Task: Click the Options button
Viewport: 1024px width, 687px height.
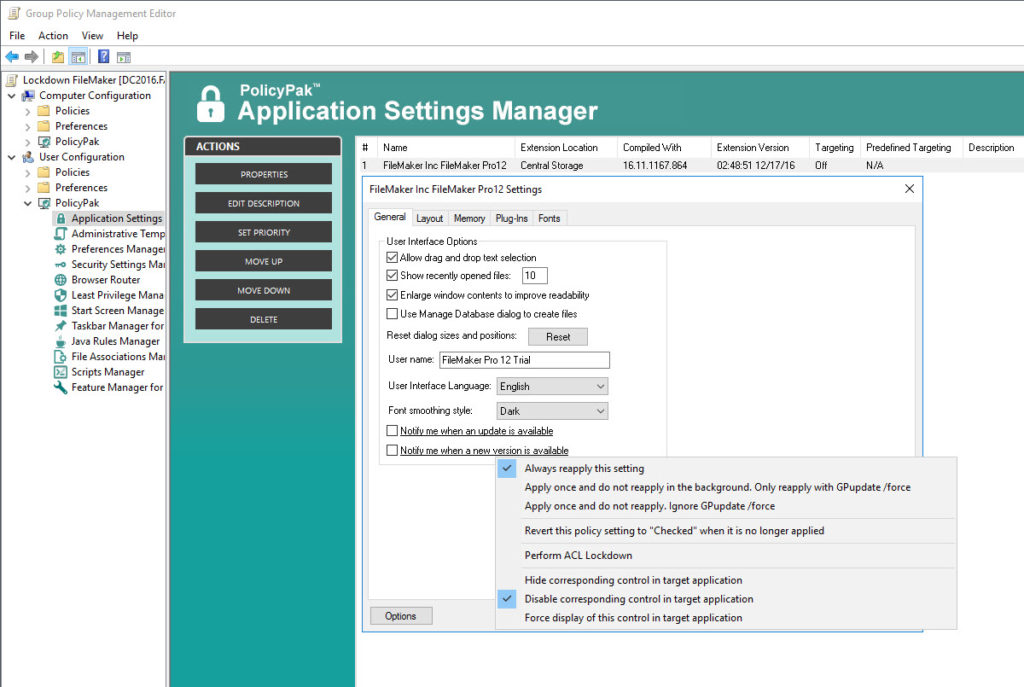Action: (401, 616)
